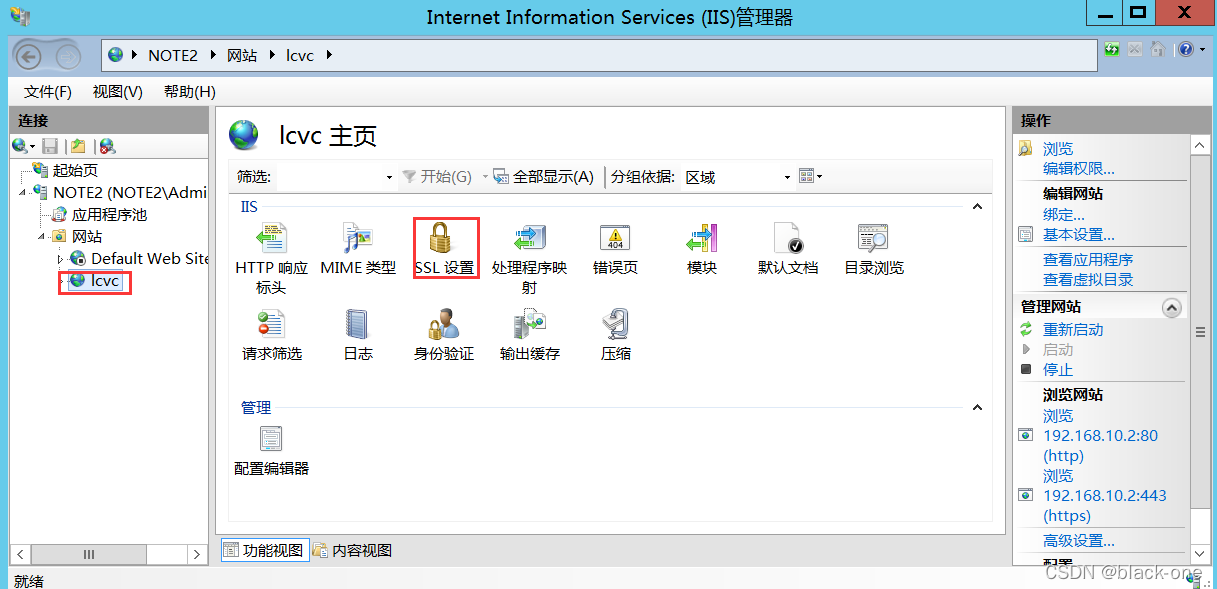The image size is (1217, 589).
Task: Open the 模块 feature
Action: tap(702, 249)
